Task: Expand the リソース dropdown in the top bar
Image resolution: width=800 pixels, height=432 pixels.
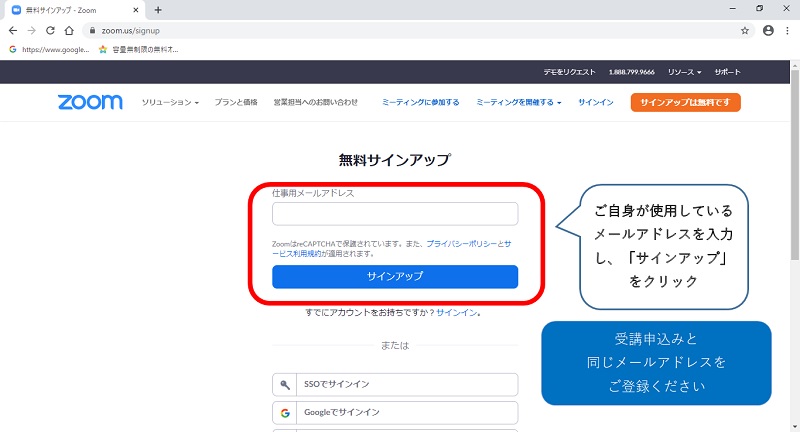Action: (685, 72)
